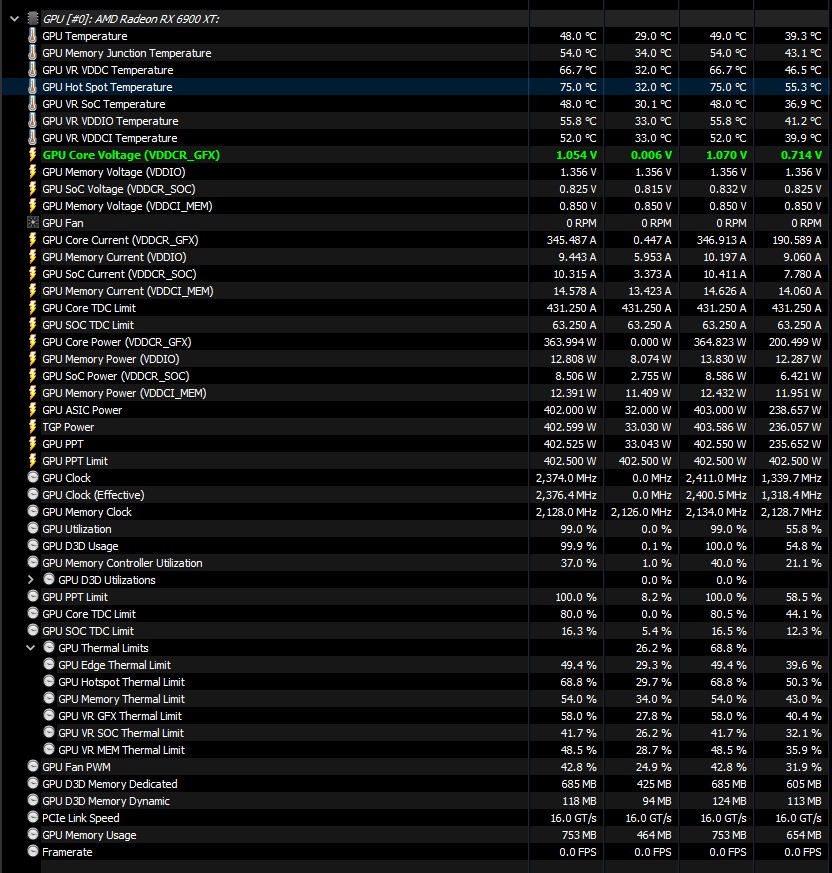The width and height of the screenshot is (832, 873).
Task: Click the 1.054 V core voltage value
Action: (576, 155)
